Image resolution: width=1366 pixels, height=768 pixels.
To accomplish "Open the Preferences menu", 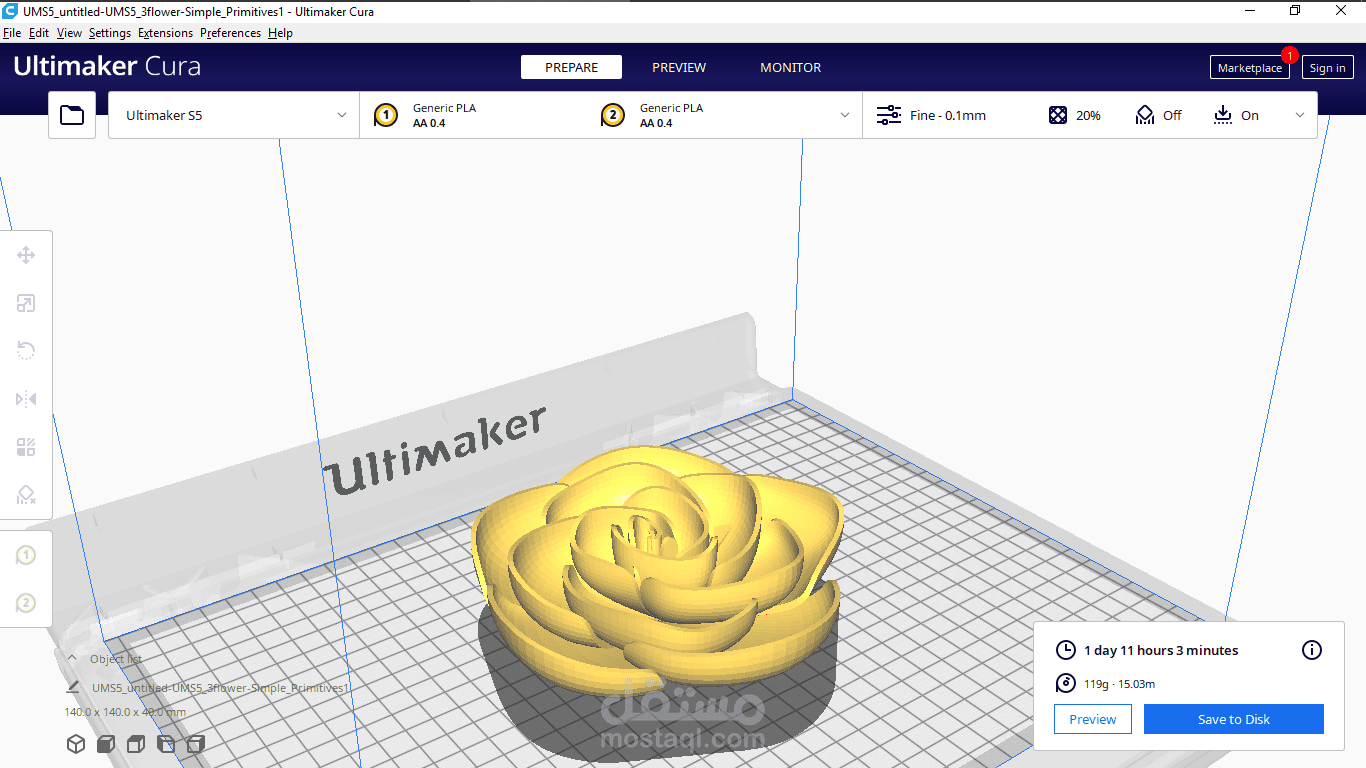I will pos(230,33).
